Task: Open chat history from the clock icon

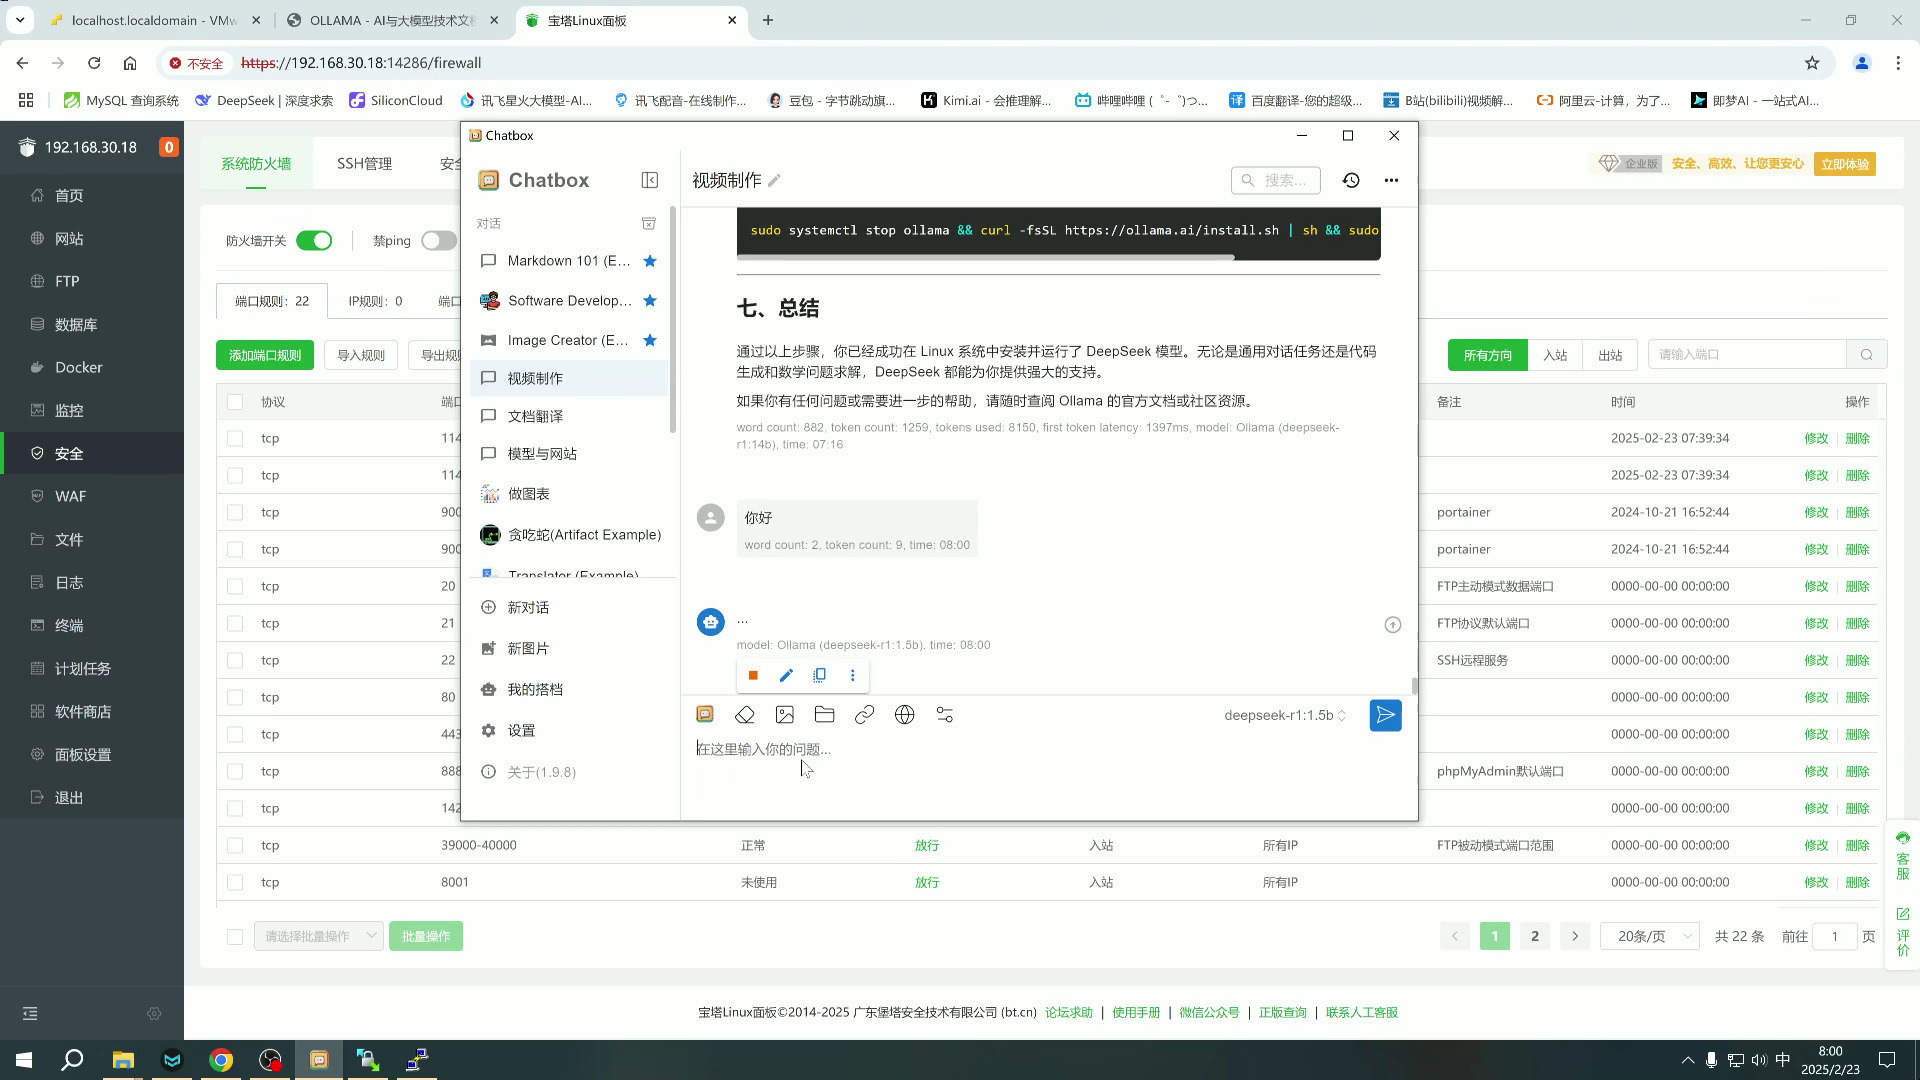Action: [1351, 180]
